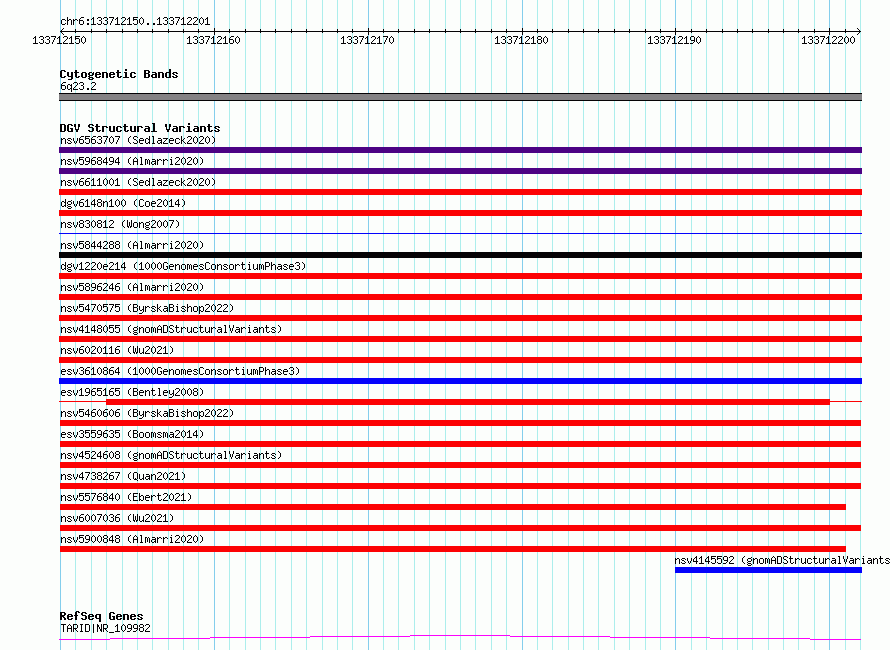The image size is (890, 650).
Task: Open the nsv5576840 (Ebert2021) label
Action: tap(126, 497)
